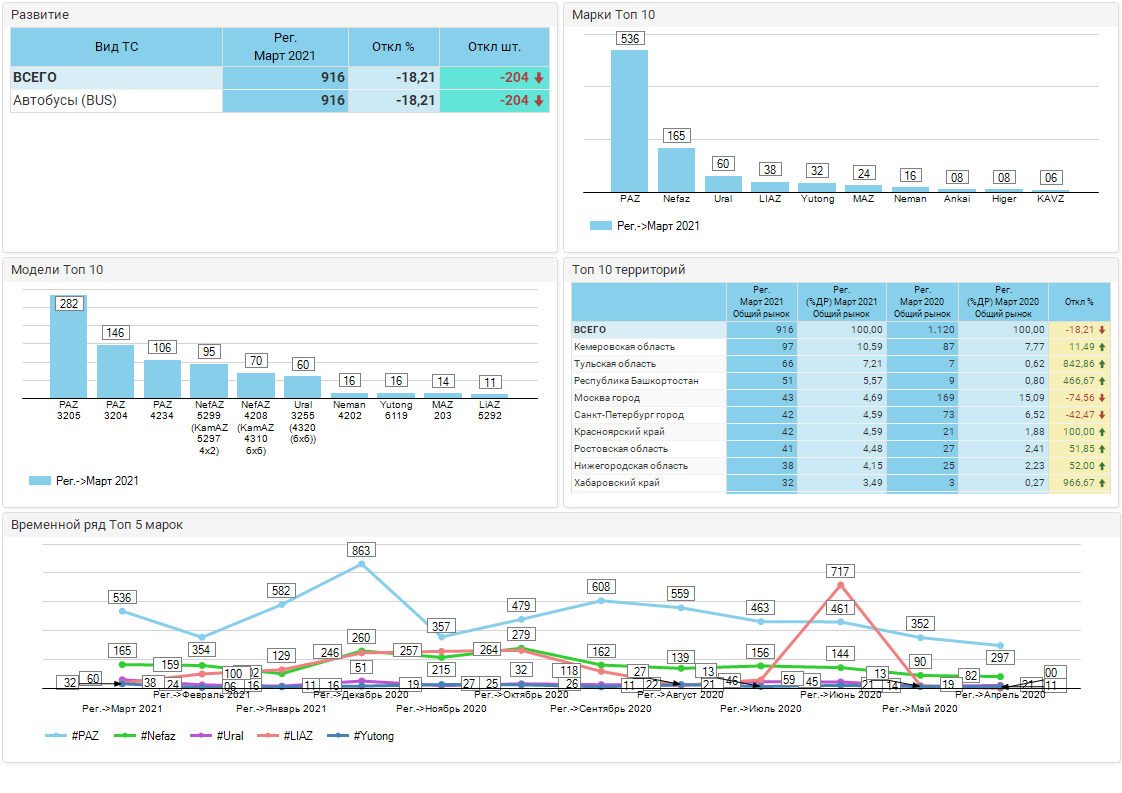Viewport: 1122px width, 793px height.
Task: Click the PAZ 3205 bar in Модели Топ 10
Action: click(69, 350)
